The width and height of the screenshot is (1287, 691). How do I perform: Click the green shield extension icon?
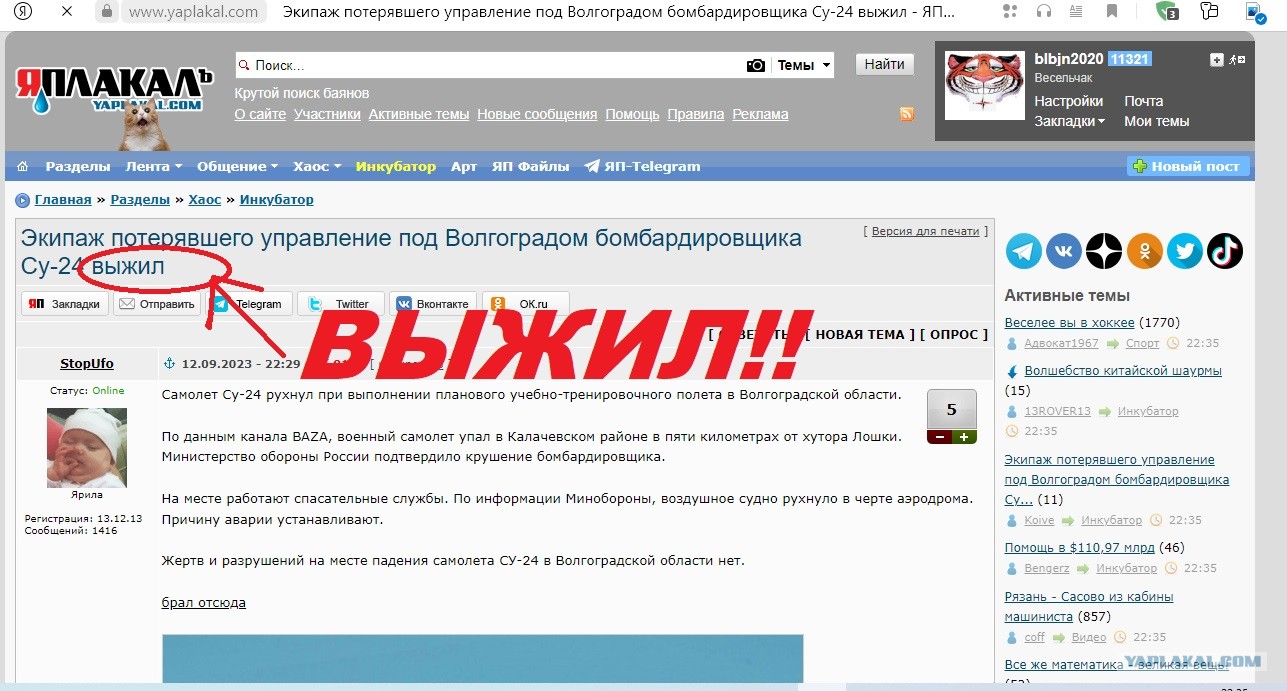coord(1167,12)
